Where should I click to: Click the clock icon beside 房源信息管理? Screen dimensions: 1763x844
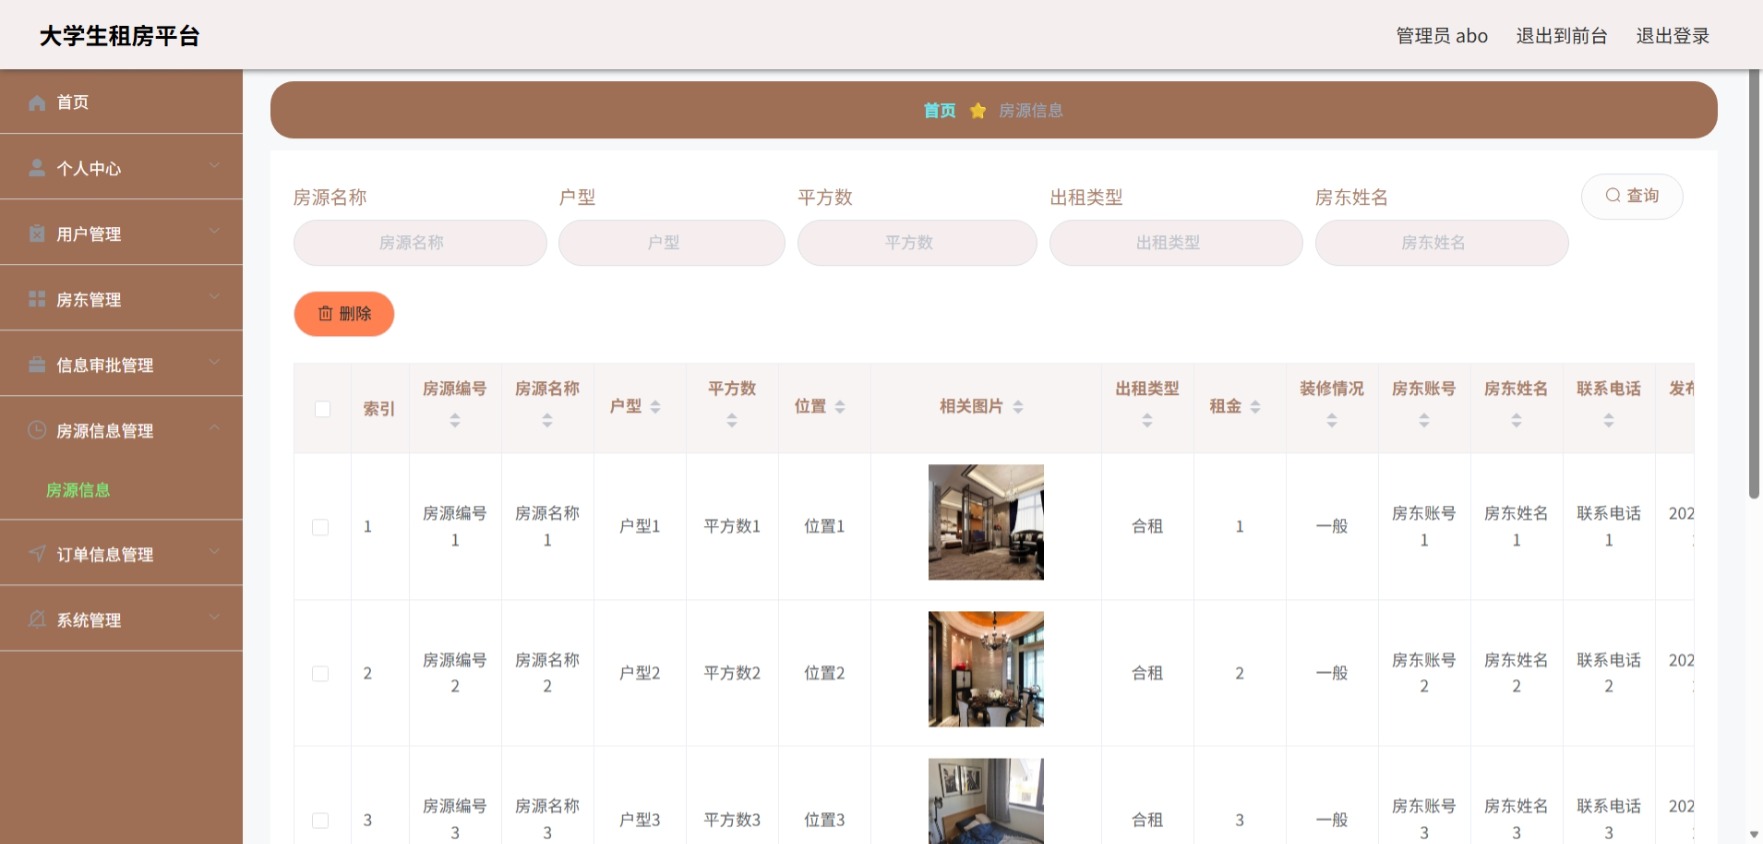click(x=37, y=430)
